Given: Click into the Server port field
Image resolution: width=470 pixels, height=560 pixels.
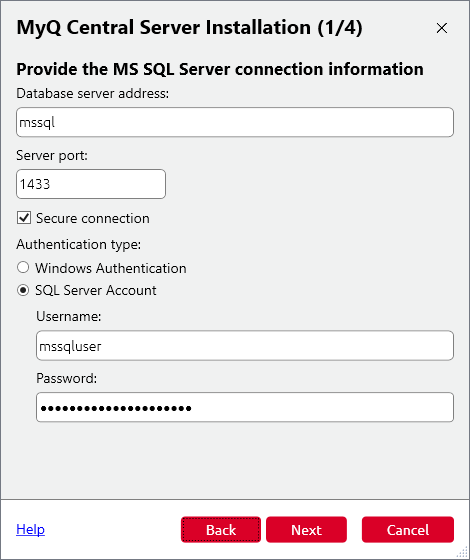Looking at the screenshot, I should [91, 184].
